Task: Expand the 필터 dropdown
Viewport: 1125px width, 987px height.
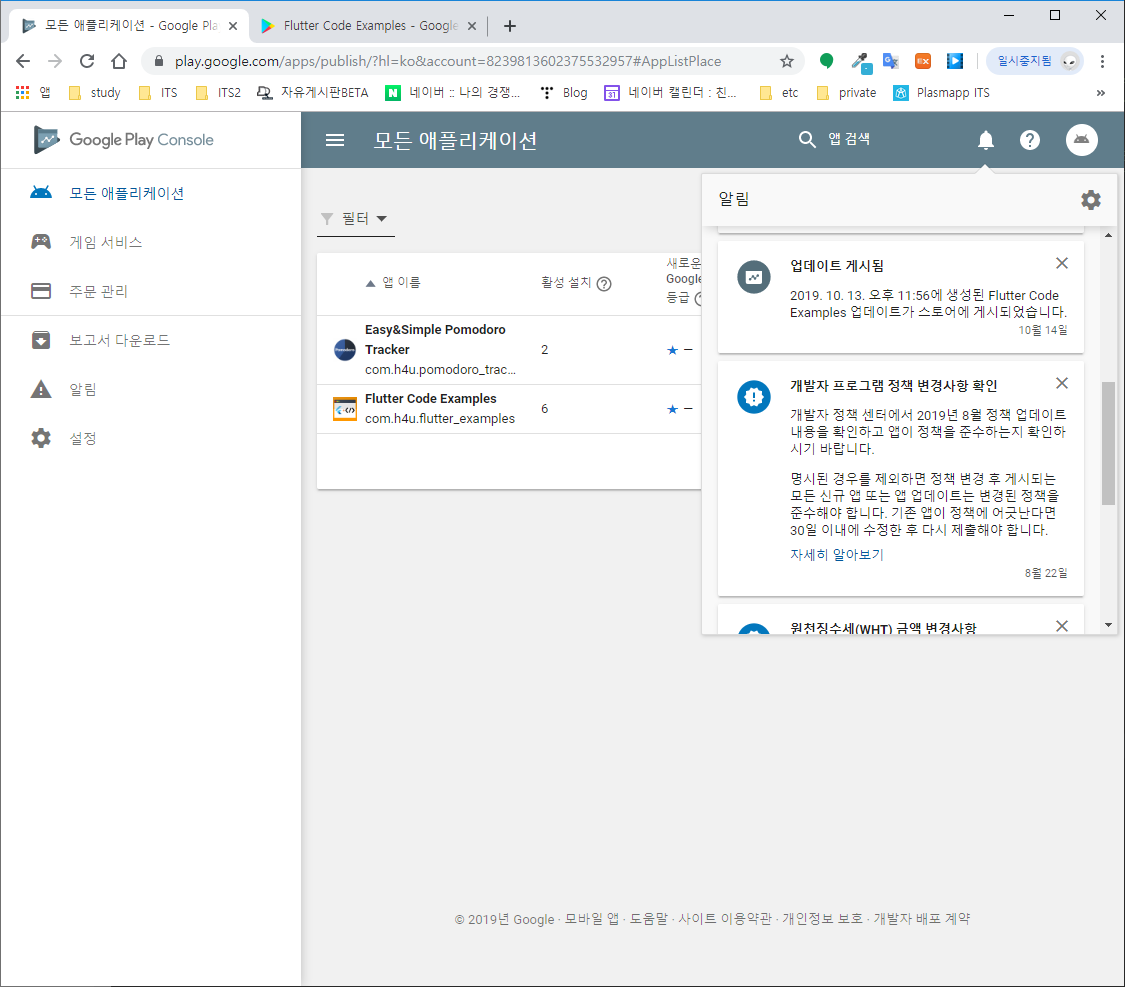Action: pyautogui.click(x=355, y=218)
